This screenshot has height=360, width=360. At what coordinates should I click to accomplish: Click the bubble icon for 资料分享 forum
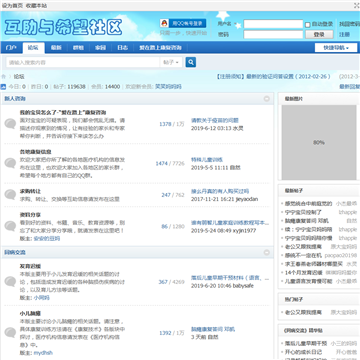click(10, 226)
